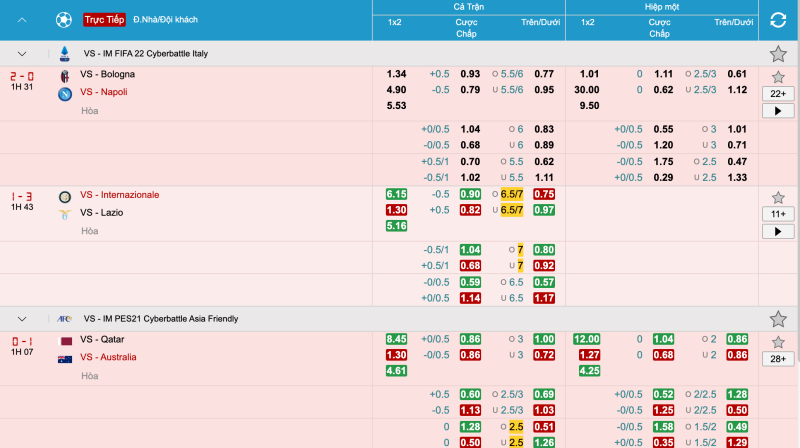Collapse all with the header up-chevron
This screenshot has width=800, height=448.
(x=22, y=20)
